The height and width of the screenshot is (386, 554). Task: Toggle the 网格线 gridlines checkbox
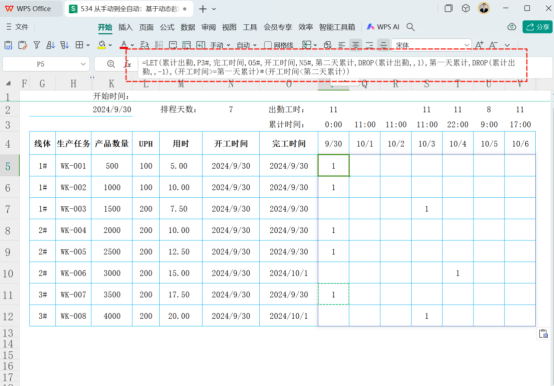click(x=268, y=45)
